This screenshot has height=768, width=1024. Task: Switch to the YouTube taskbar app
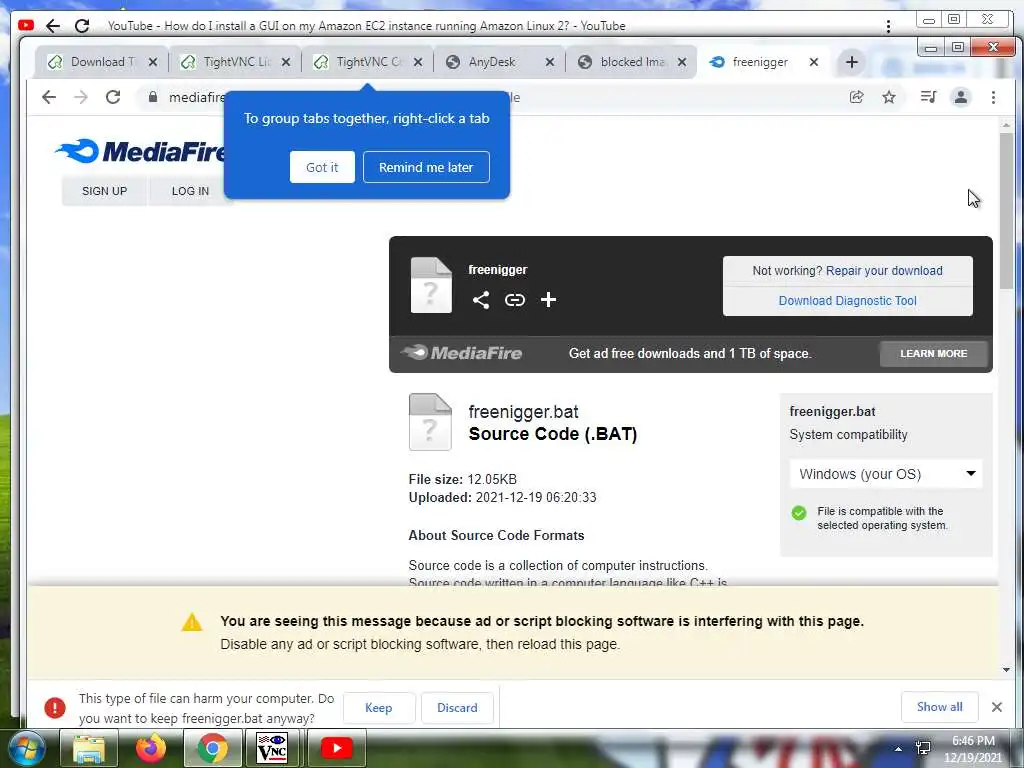point(336,748)
